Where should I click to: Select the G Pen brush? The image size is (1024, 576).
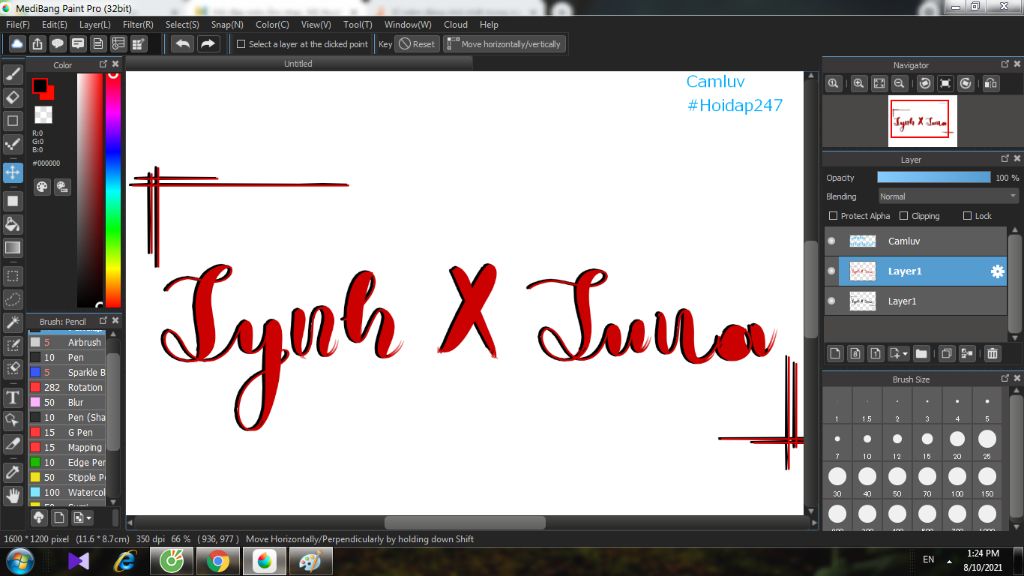pyautogui.click(x=67, y=432)
